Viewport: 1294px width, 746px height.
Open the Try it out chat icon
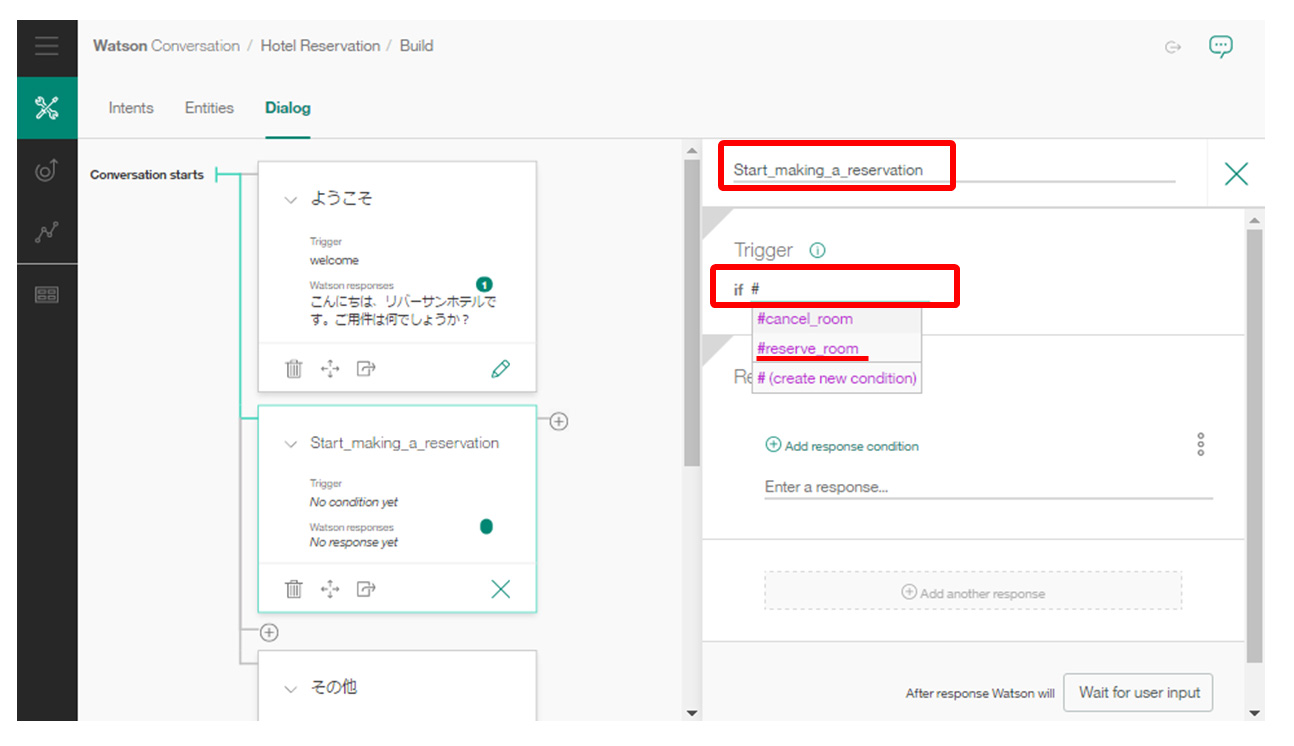click(x=1220, y=46)
